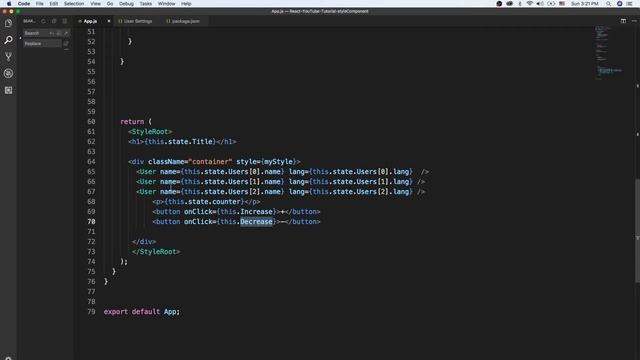640x360 pixels.
Task: Open the View menu
Action: [x=96, y=4]
